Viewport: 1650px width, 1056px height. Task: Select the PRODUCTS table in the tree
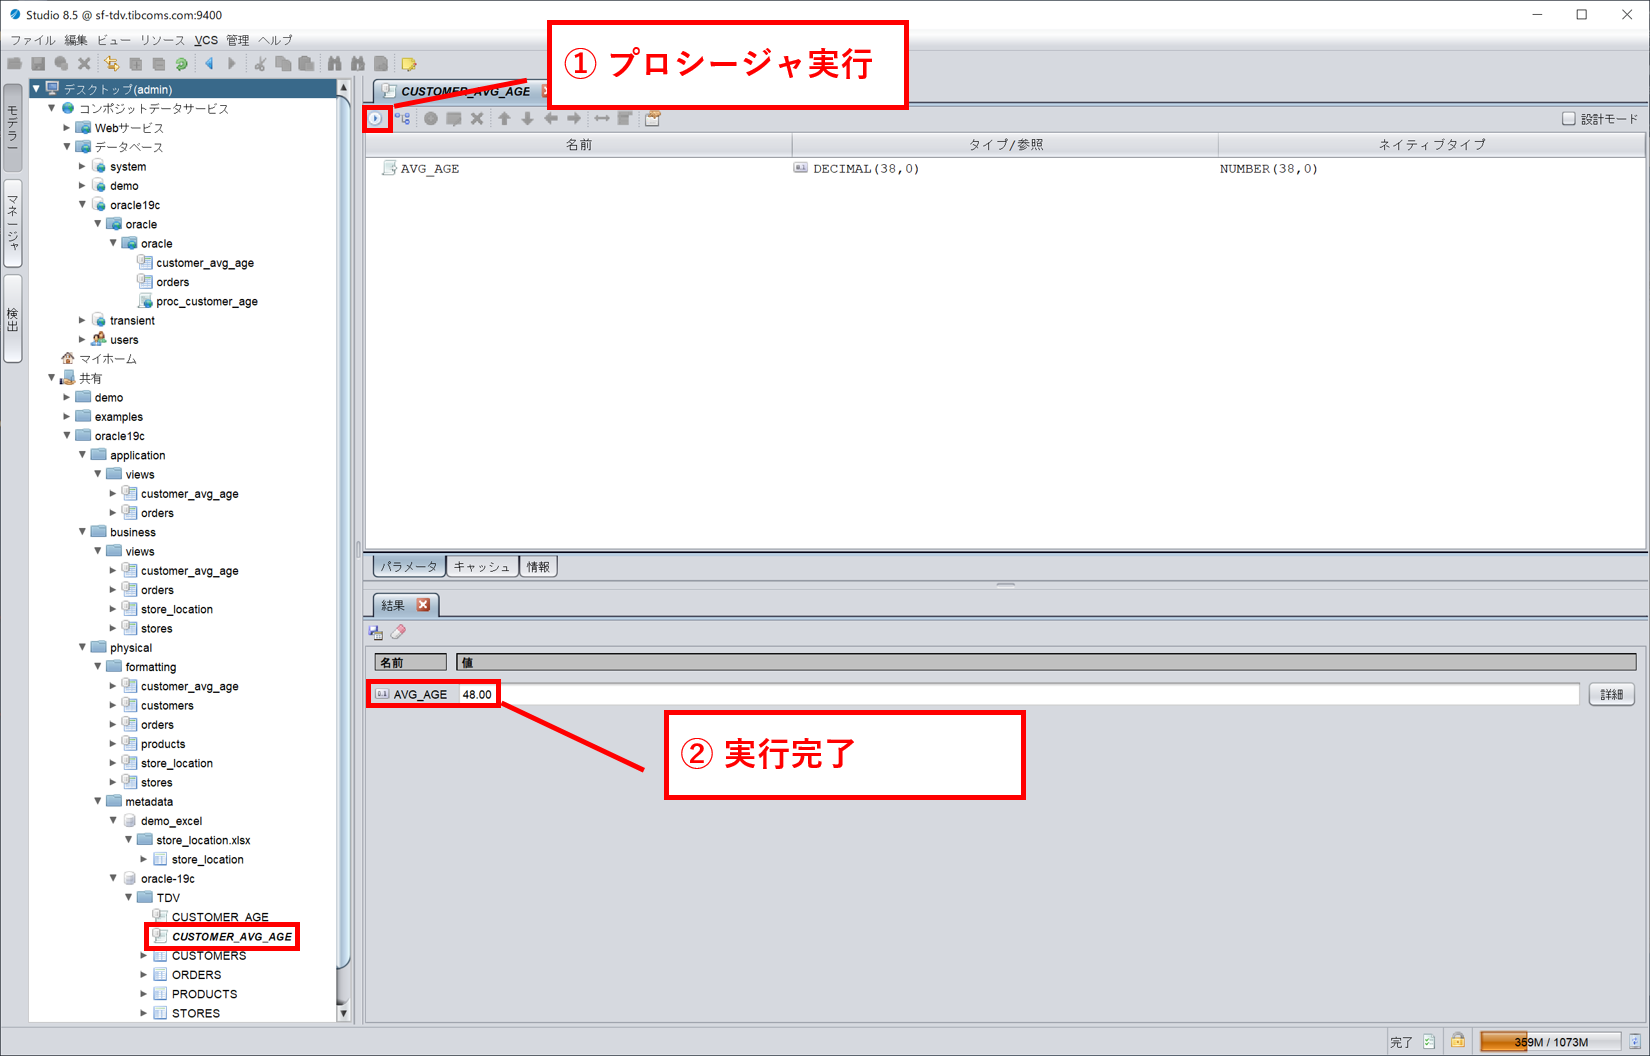coord(204,994)
